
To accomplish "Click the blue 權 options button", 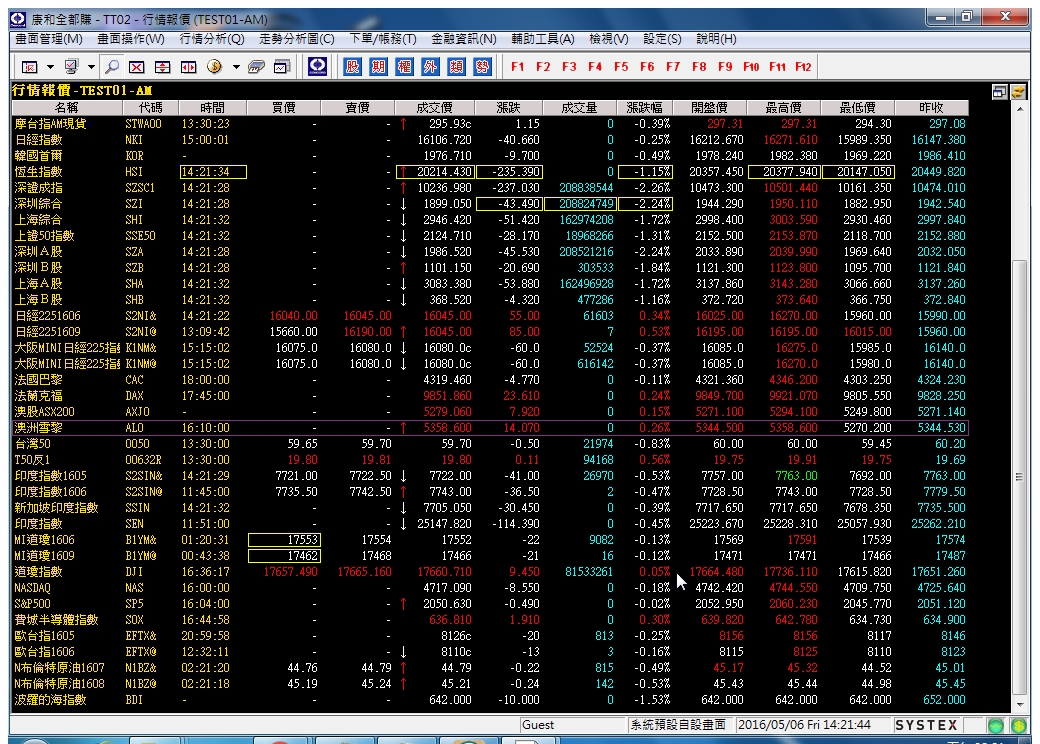I will pos(404,66).
